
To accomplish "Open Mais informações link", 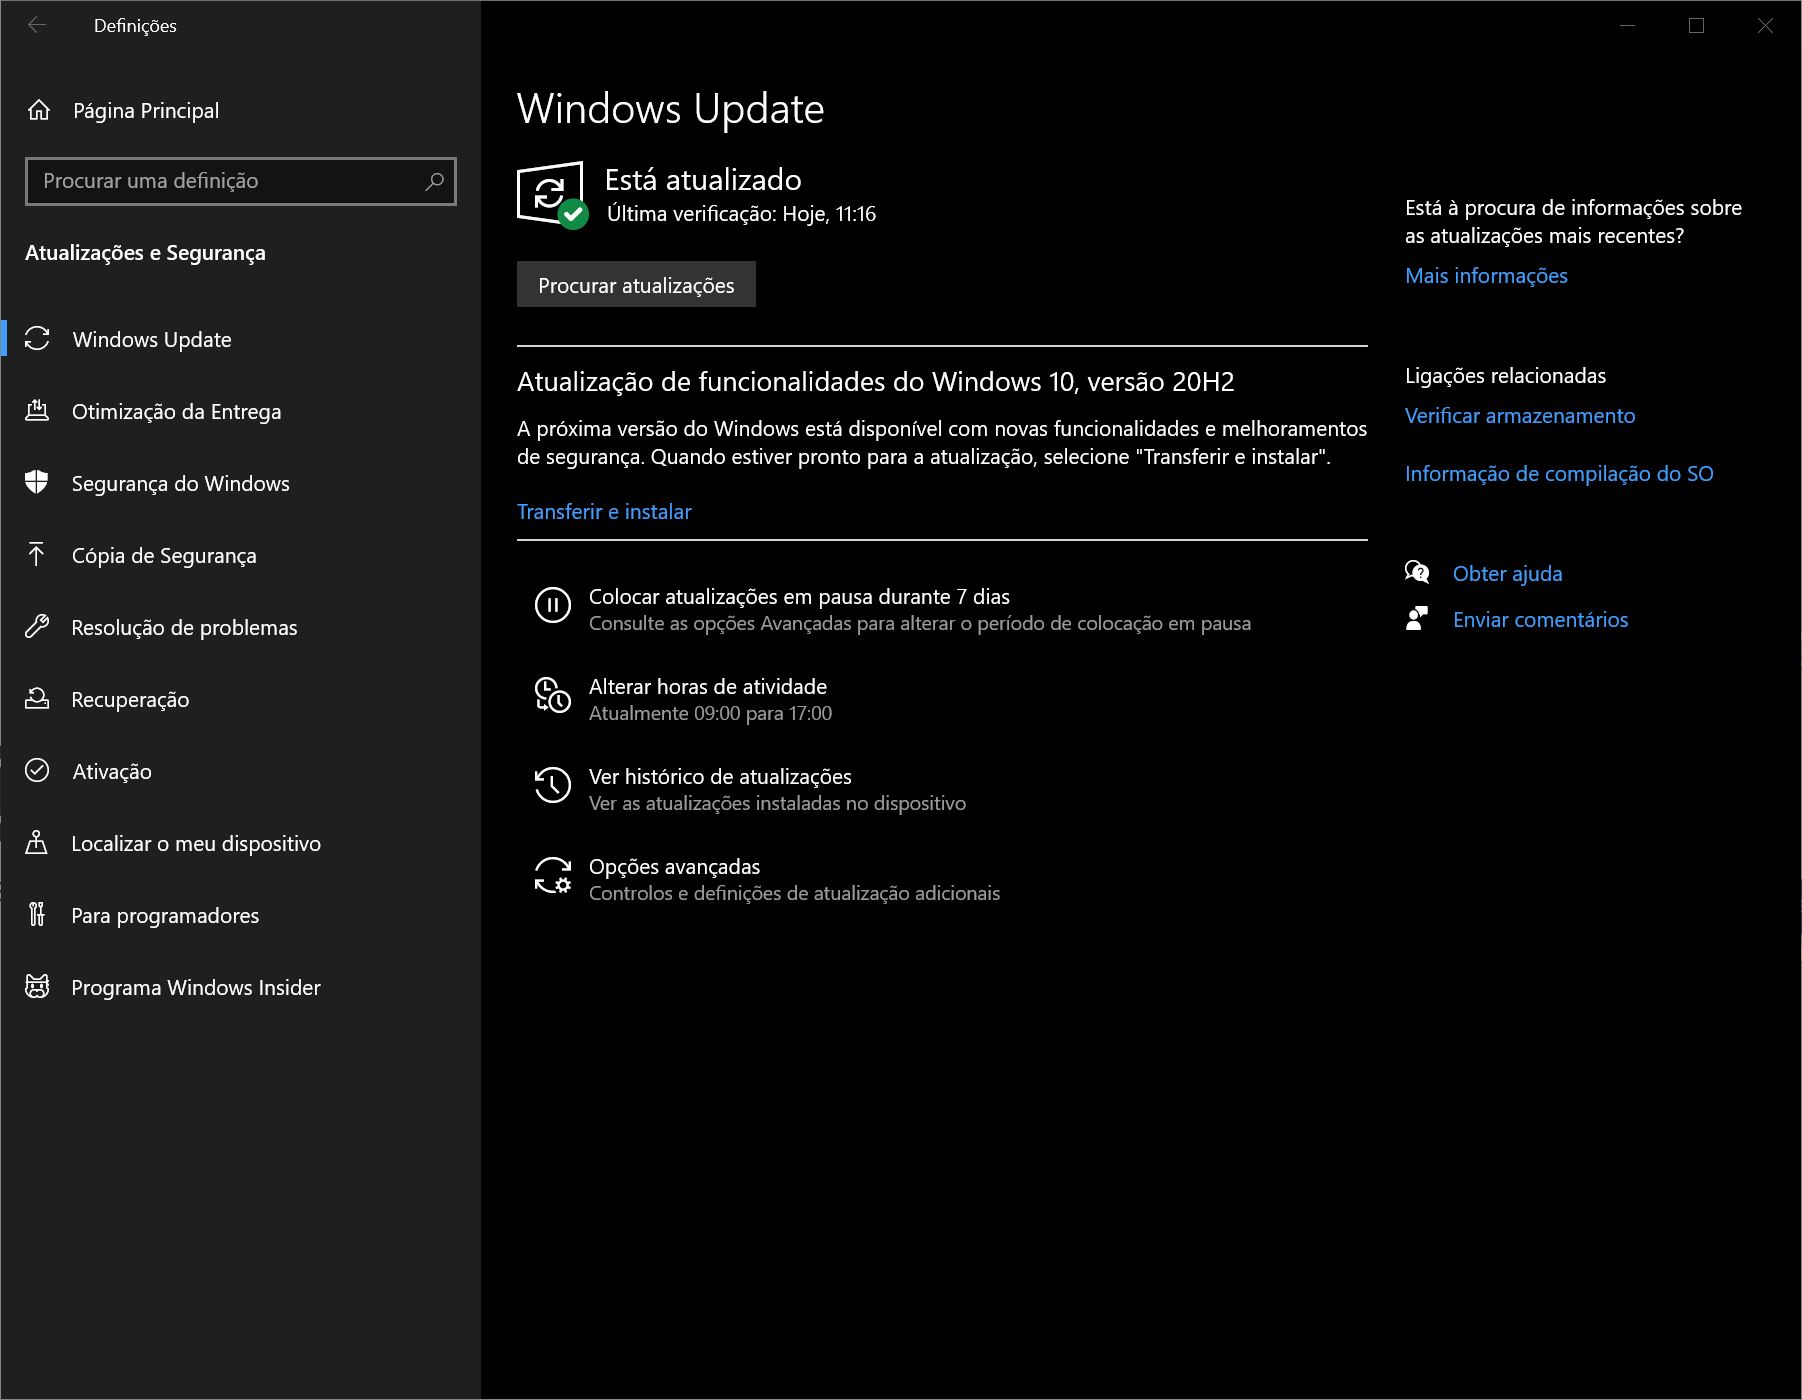I will [x=1486, y=275].
